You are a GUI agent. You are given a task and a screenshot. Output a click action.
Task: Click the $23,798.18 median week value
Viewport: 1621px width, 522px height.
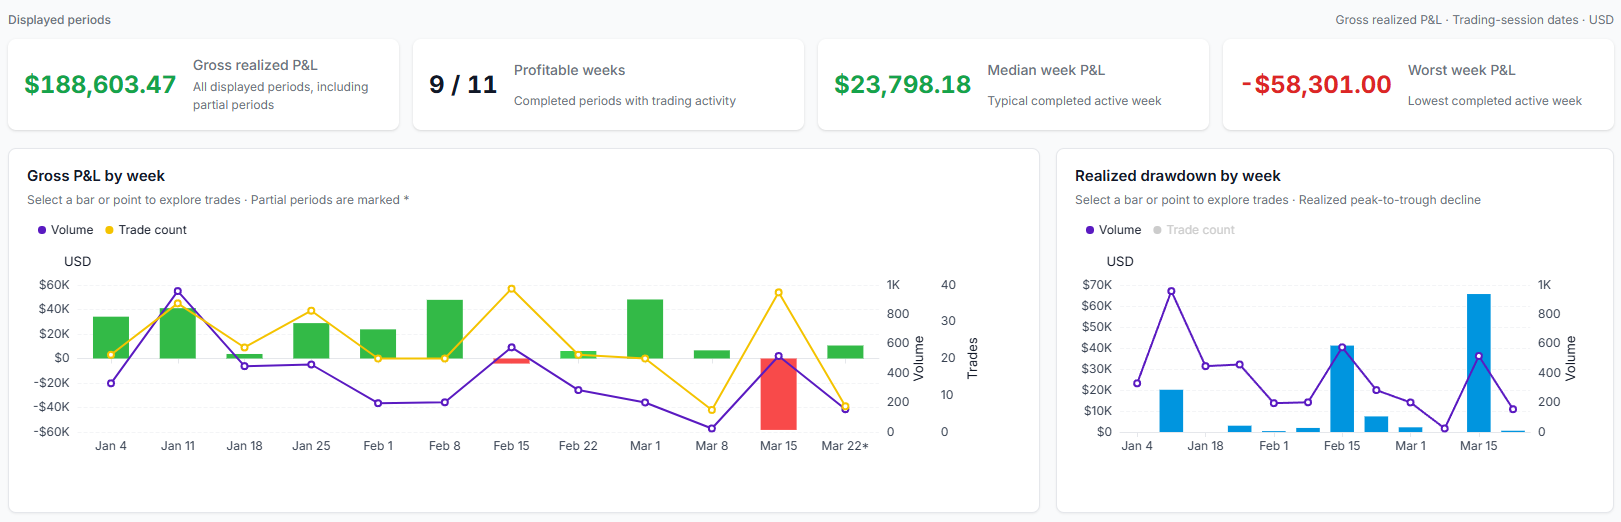[903, 85]
